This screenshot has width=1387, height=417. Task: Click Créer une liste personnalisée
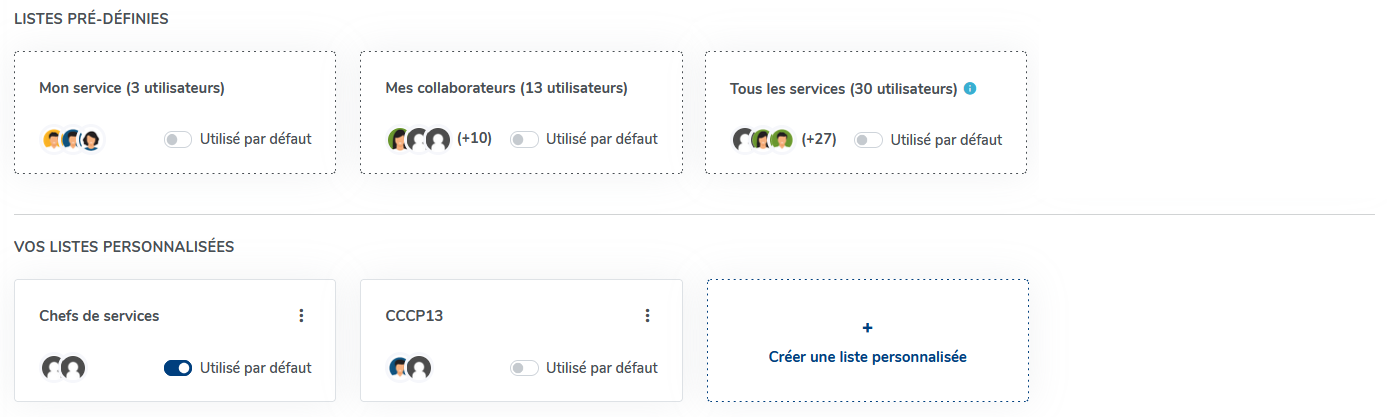click(x=867, y=356)
